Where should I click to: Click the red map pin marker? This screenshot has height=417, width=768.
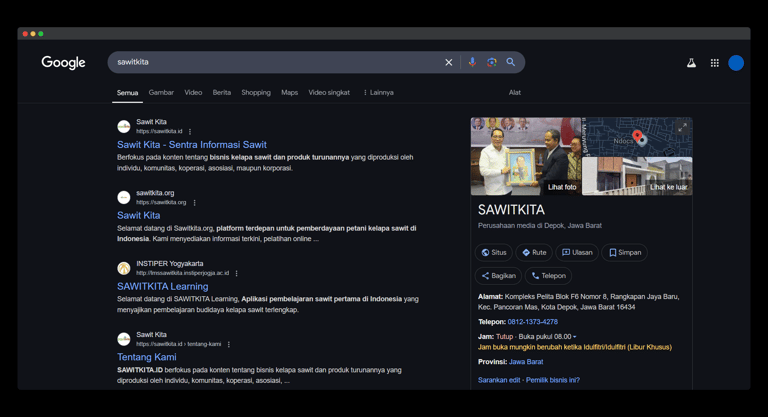(x=637, y=136)
